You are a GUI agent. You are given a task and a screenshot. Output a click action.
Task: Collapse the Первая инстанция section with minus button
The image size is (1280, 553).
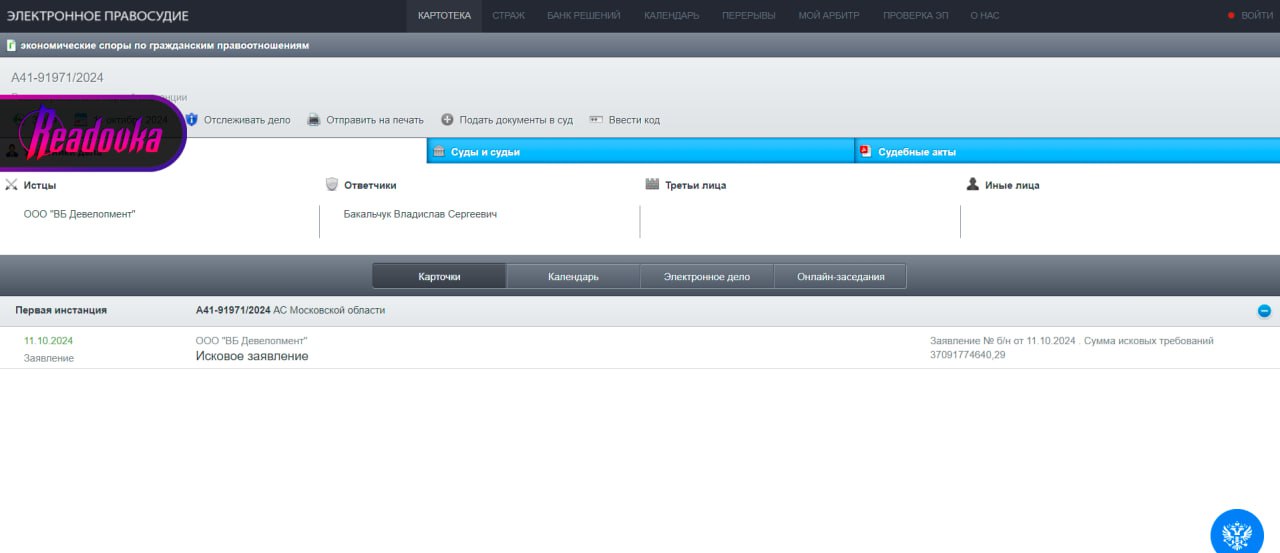1264,311
